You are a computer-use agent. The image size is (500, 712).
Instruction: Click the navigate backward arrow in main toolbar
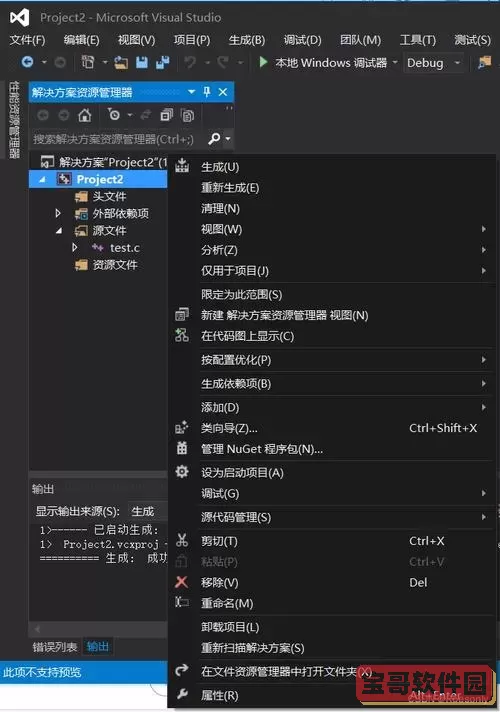click(27, 62)
